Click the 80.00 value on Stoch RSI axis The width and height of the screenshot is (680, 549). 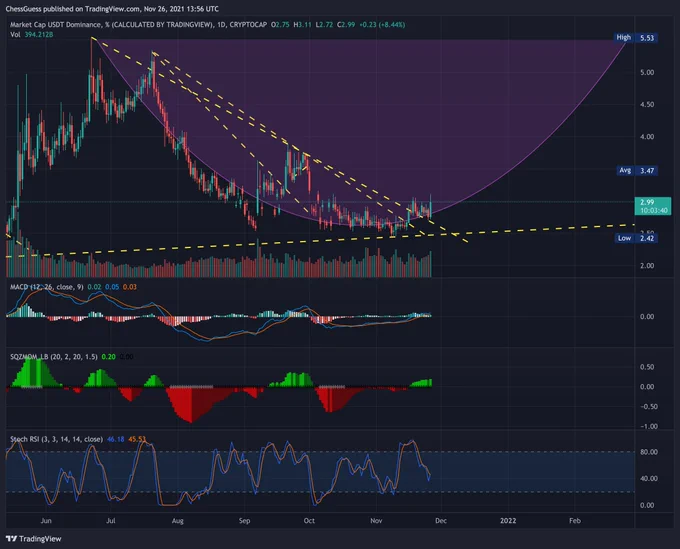pos(649,452)
